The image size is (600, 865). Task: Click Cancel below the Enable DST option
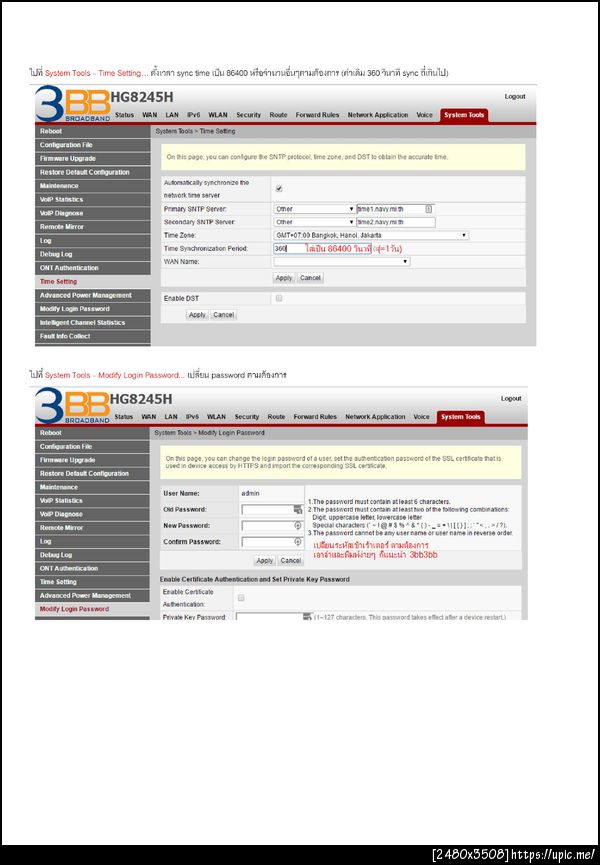click(223, 315)
